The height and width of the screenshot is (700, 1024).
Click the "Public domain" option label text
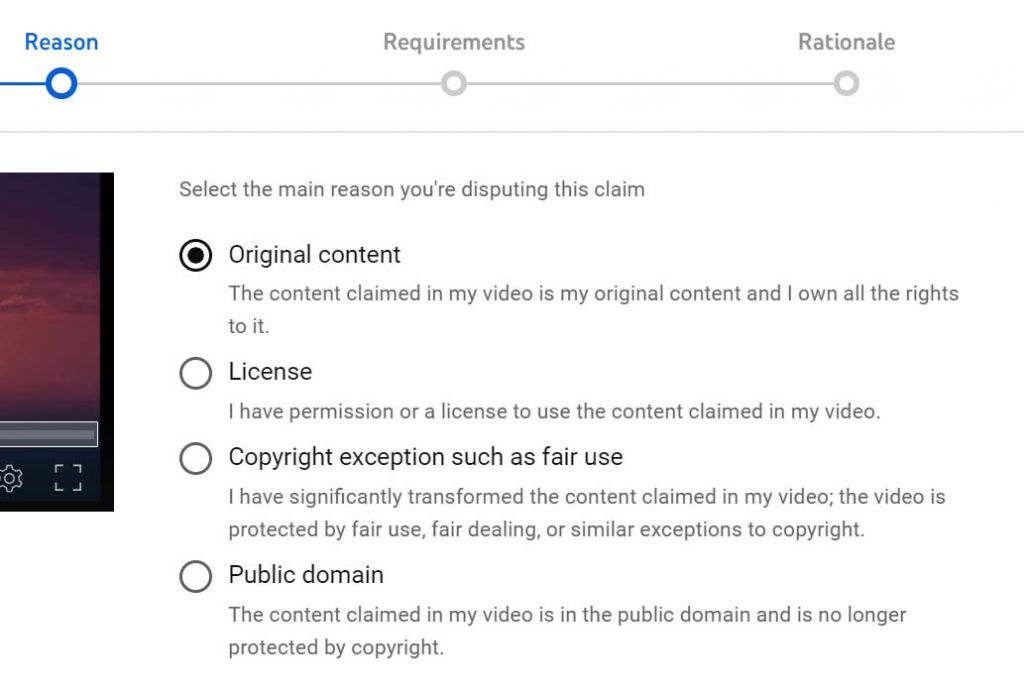click(306, 575)
